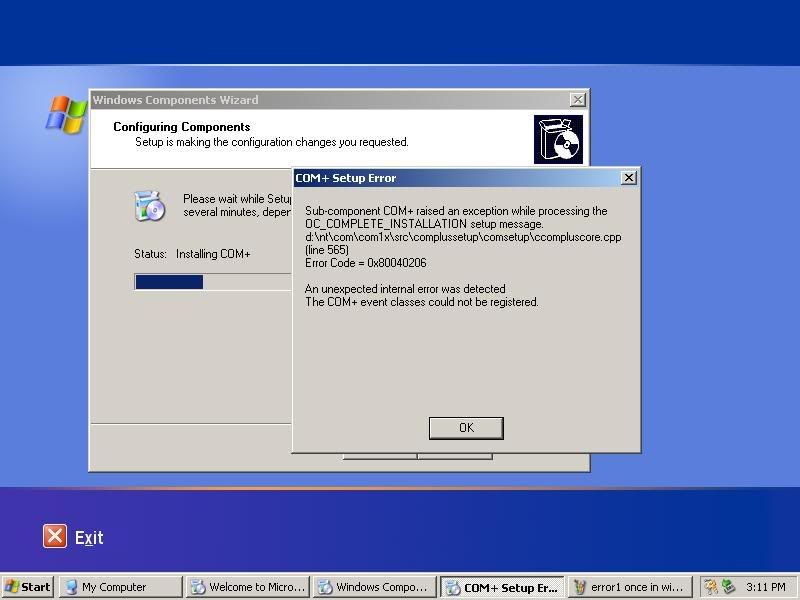Click the Windows flag logo
The width and height of the screenshot is (800, 600).
pyautogui.click(x=66, y=115)
